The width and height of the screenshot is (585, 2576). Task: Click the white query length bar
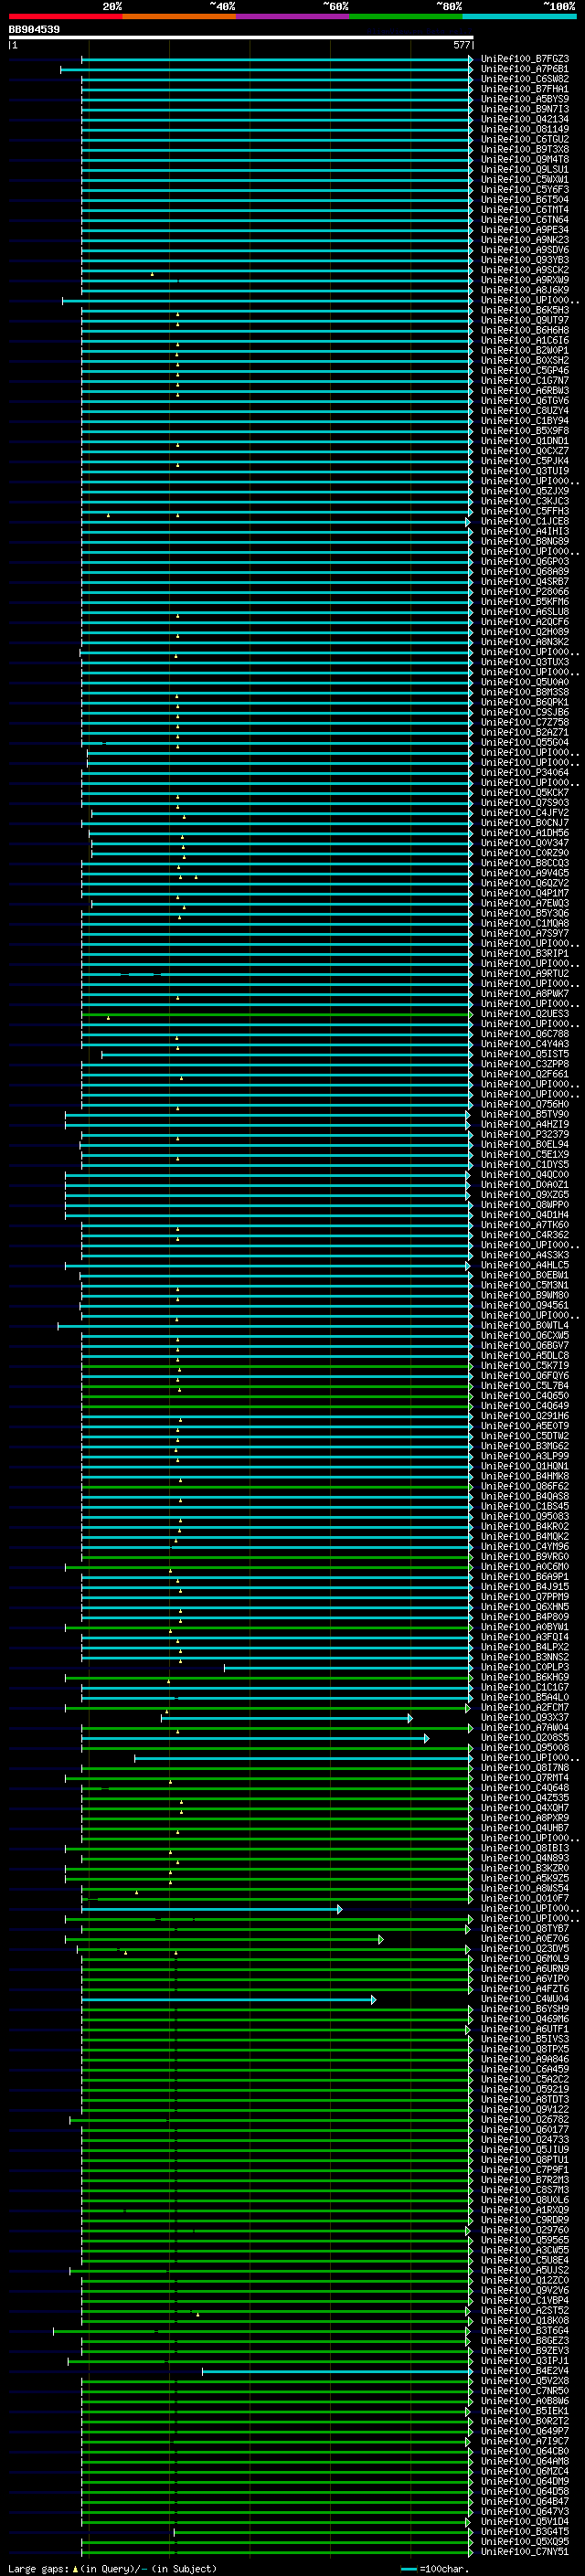(241, 38)
